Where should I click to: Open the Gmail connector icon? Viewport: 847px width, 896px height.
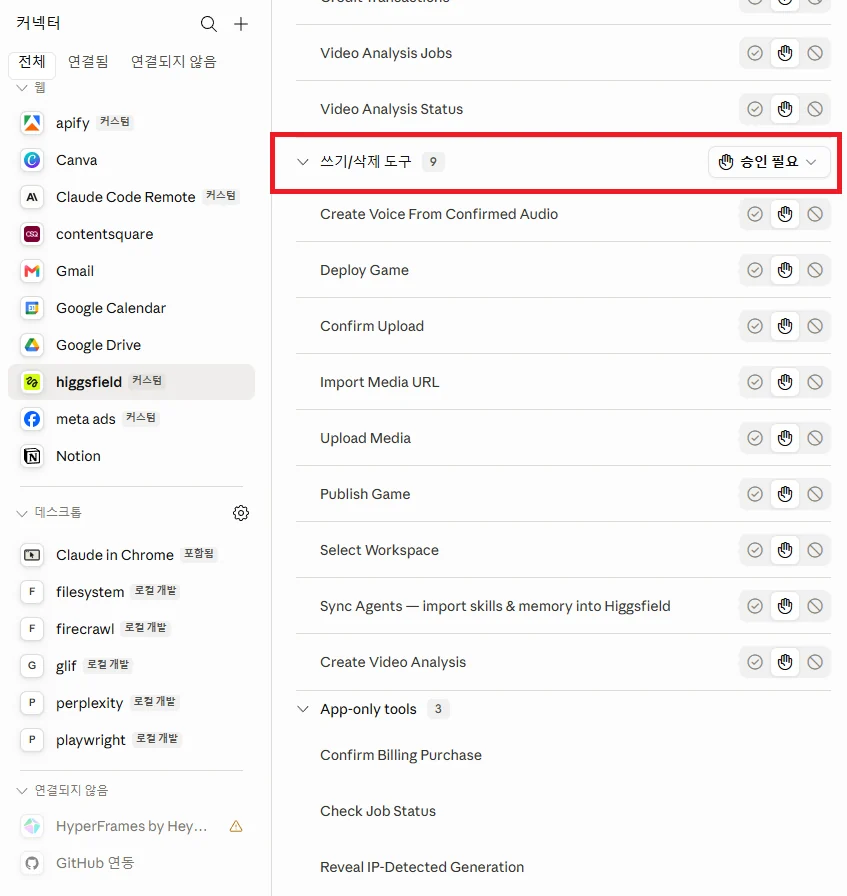[x=32, y=271]
